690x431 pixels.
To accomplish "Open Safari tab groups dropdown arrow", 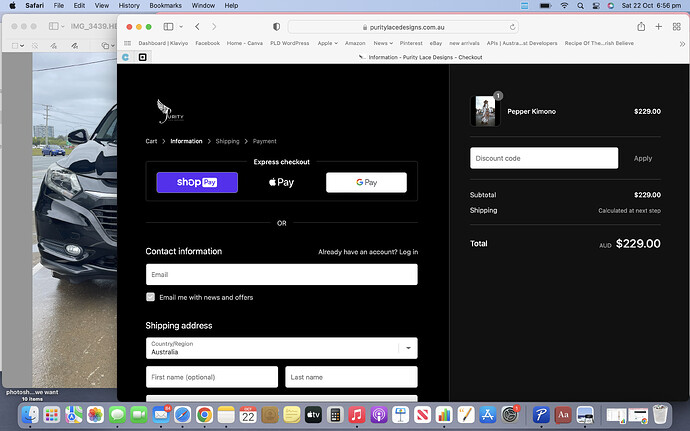I will tap(181, 27).
